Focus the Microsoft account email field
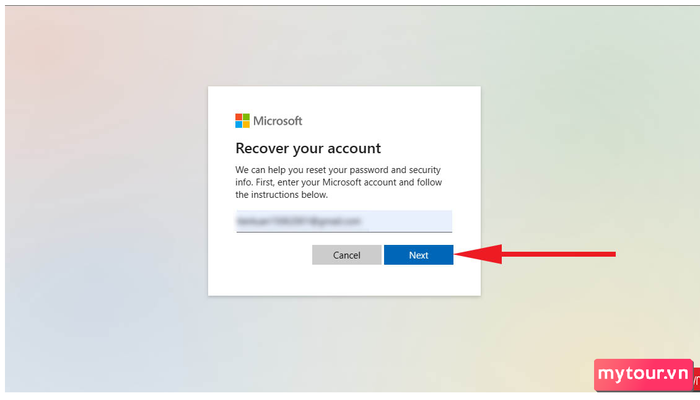Image resolution: width=700 pixels, height=400 pixels. coord(344,221)
